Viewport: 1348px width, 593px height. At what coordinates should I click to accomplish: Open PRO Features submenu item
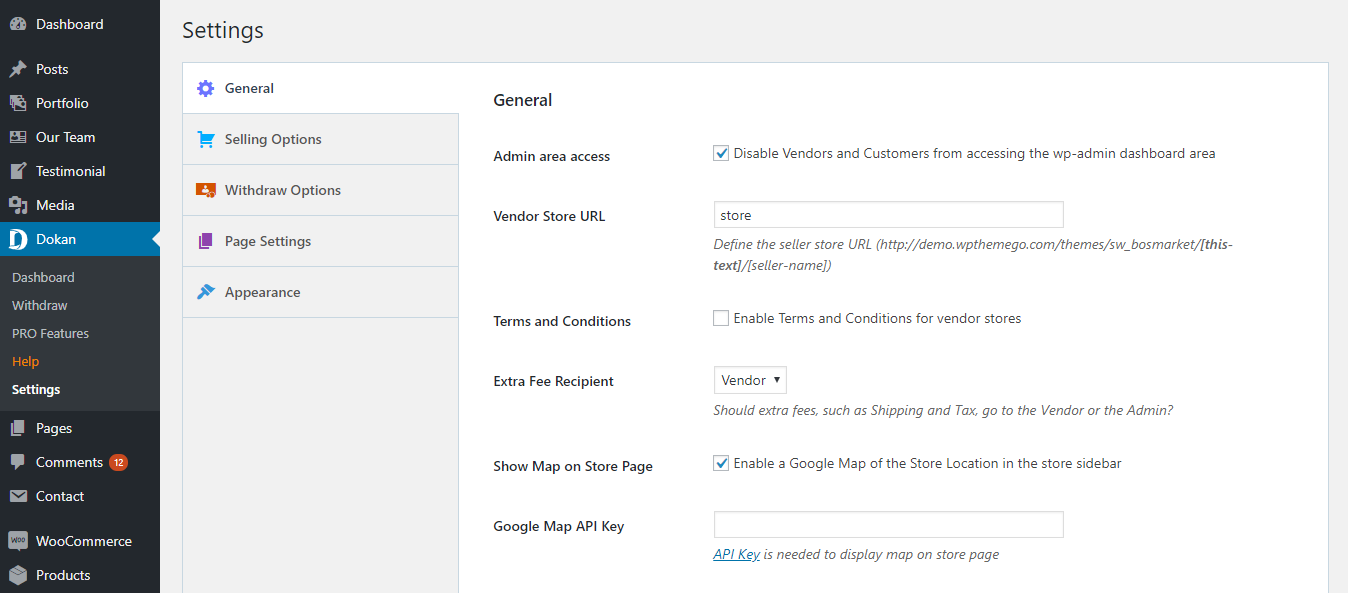50,333
